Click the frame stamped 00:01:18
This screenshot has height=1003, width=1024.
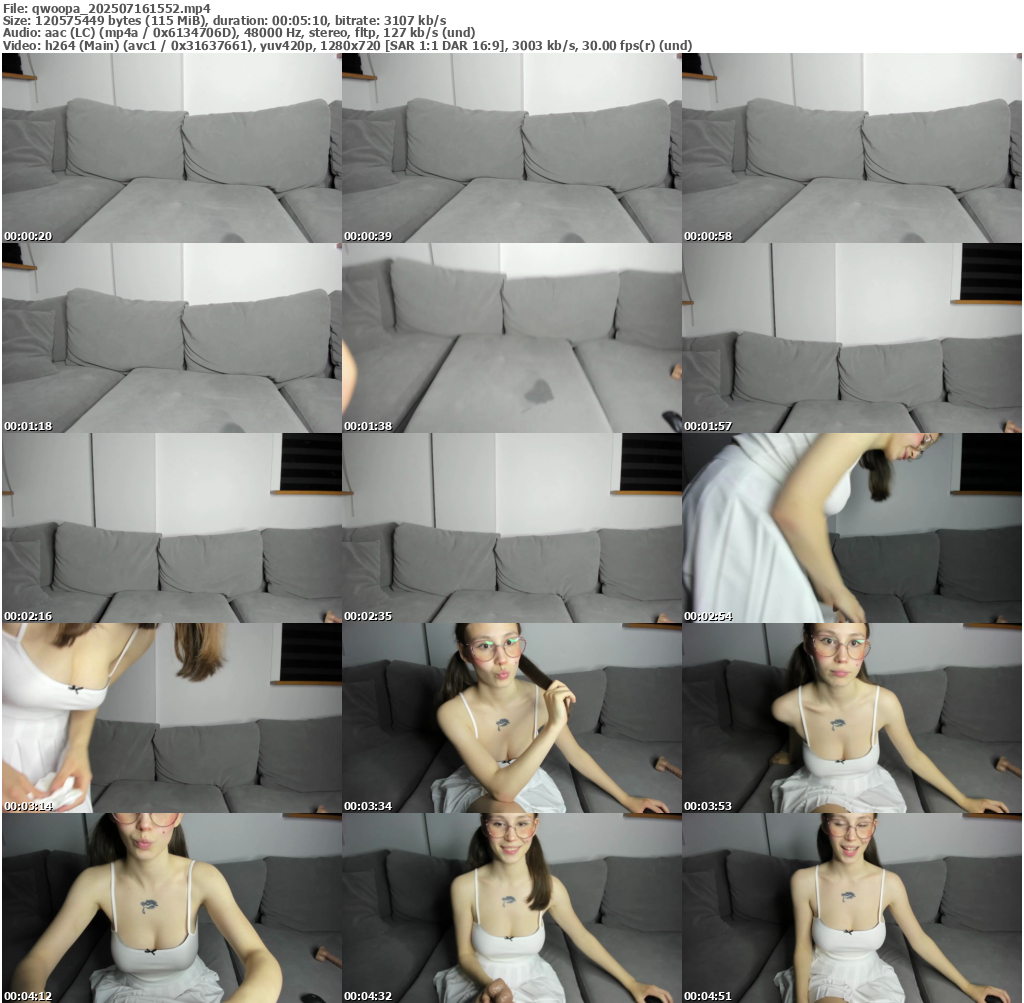pos(172,338)
